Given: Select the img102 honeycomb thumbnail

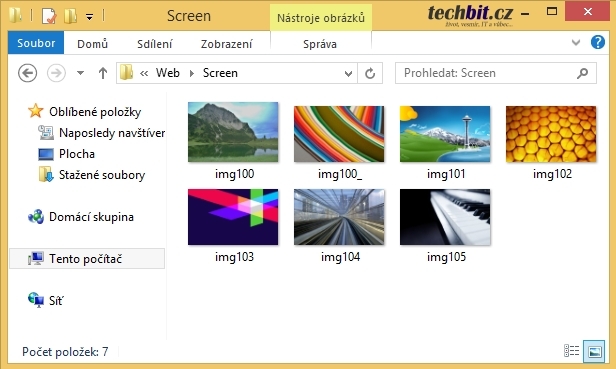Looking at the screenshot, I should point(551,134).
